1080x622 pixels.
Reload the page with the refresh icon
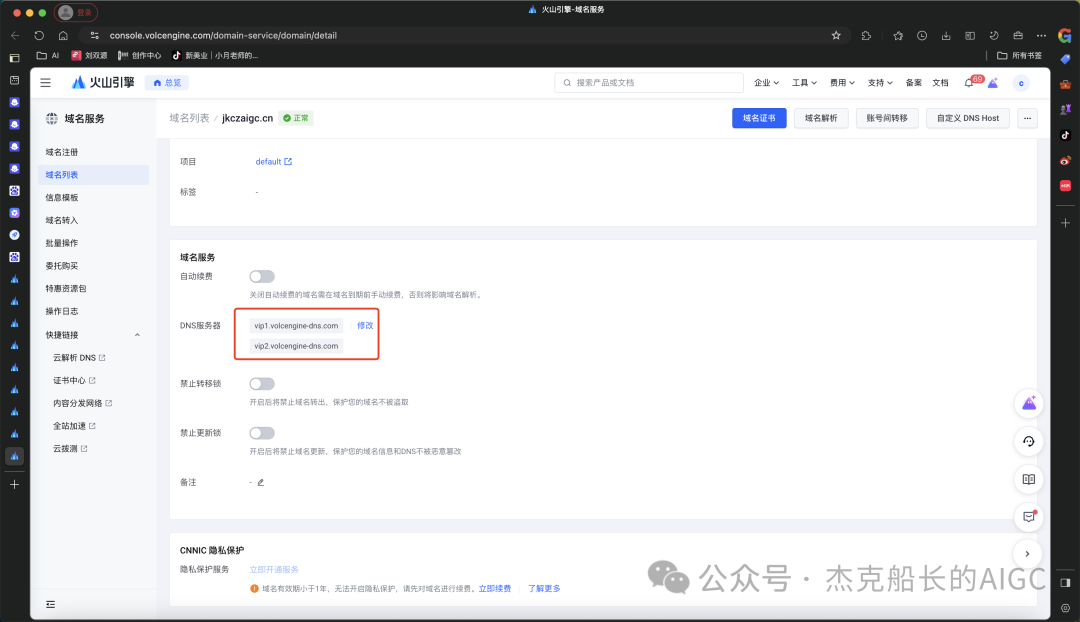pos(39,35)
